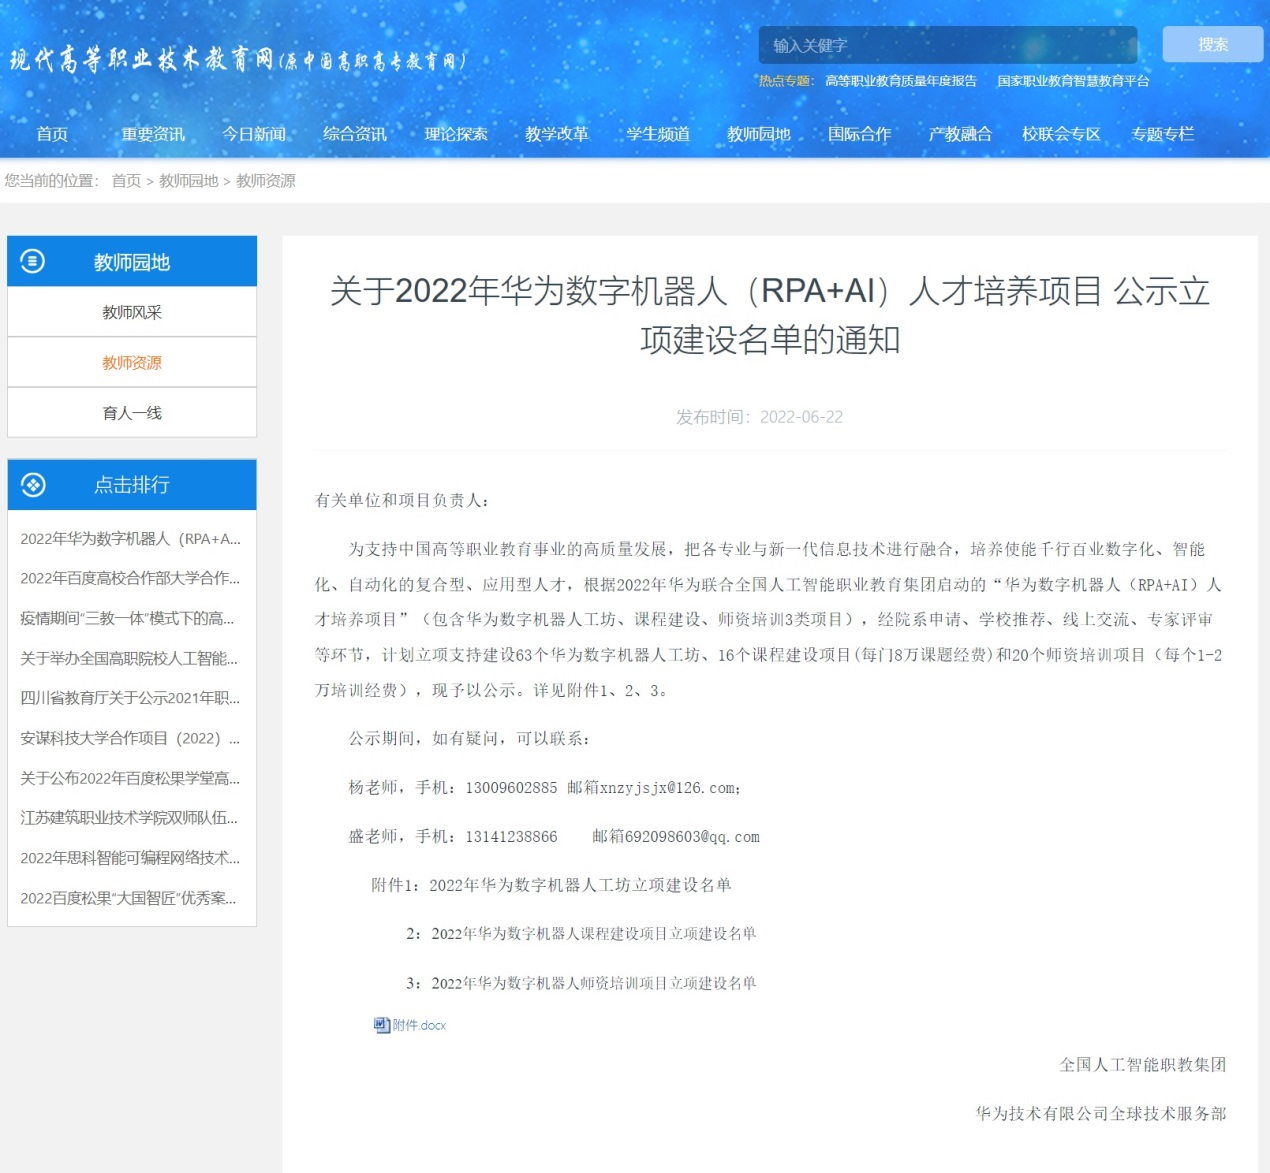Viewport: 1270px width, 1173px height.
Task: Click the Word document icon beside 附件.docx
Action: [381, 1025]
